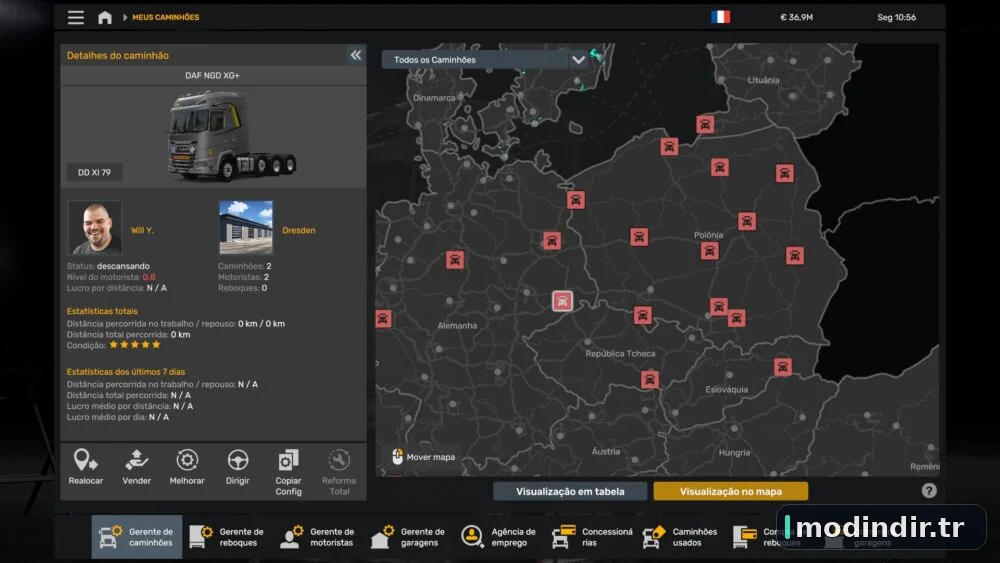Click the Estatísticas totais heading
Image resolution: width=1000 pixels, height=563 pixels.
point(102,311)
